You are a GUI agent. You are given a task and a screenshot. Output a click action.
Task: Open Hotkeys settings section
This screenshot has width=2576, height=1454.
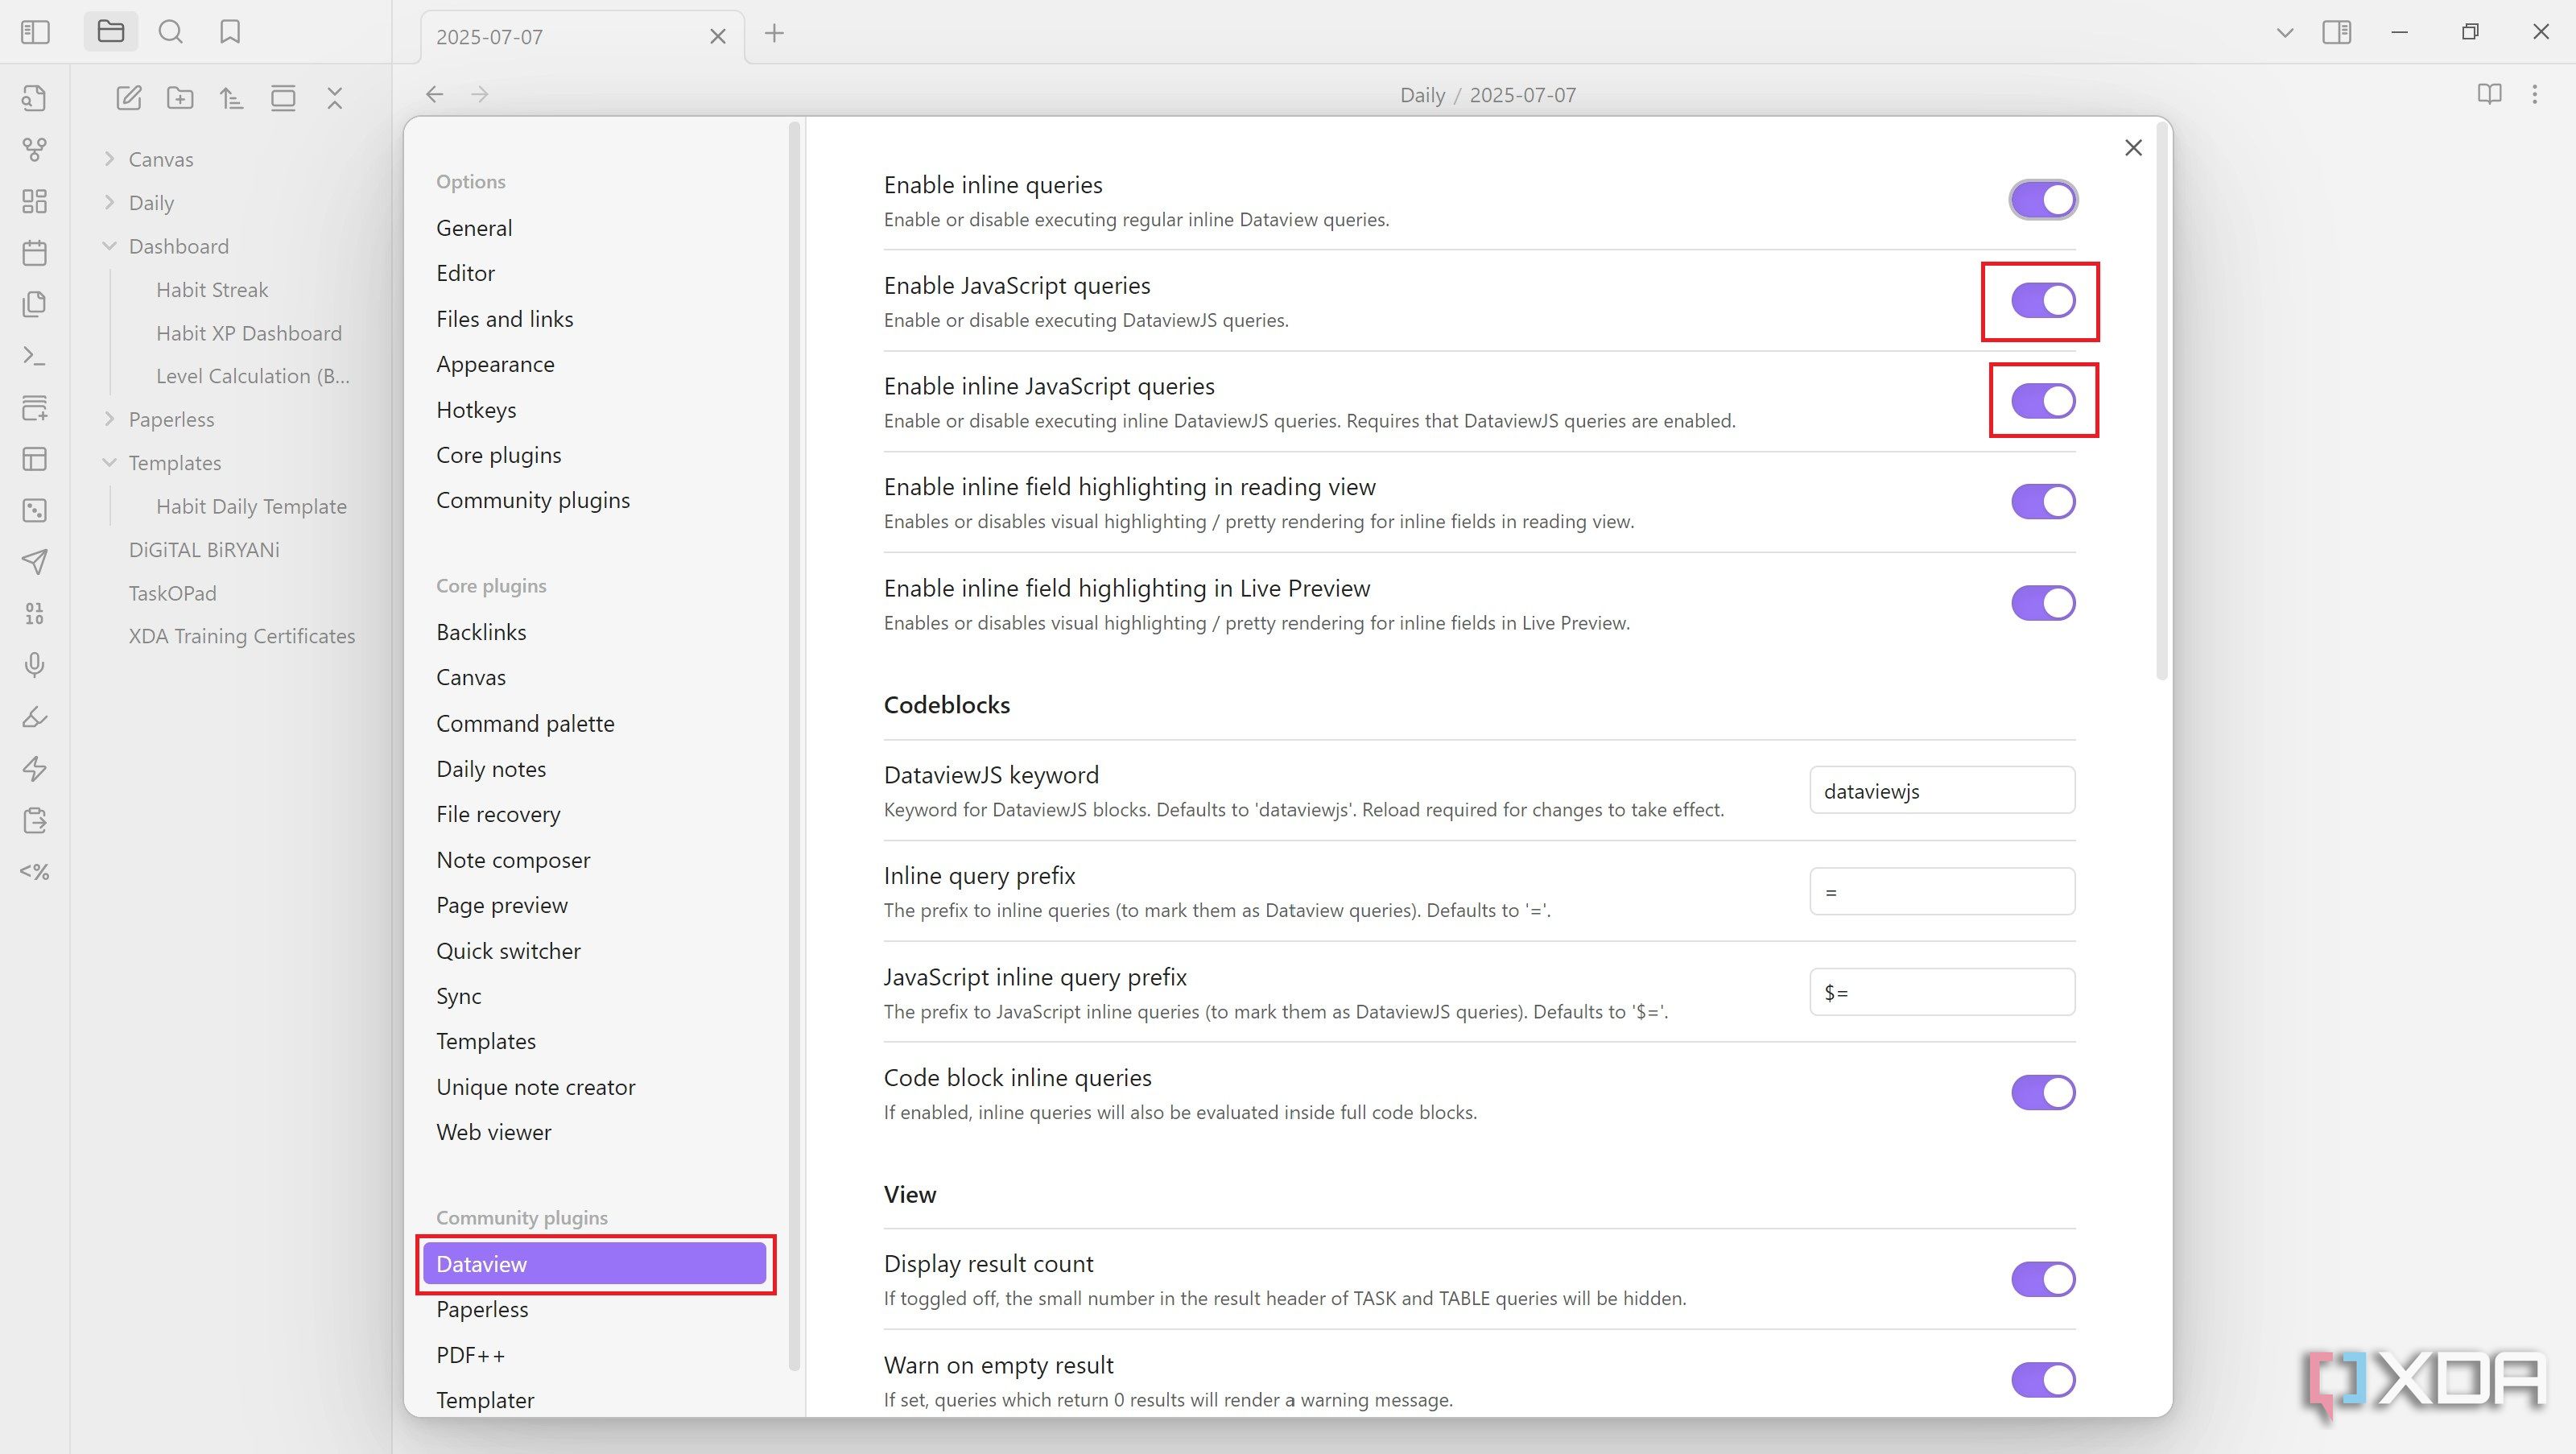point(476,410)
